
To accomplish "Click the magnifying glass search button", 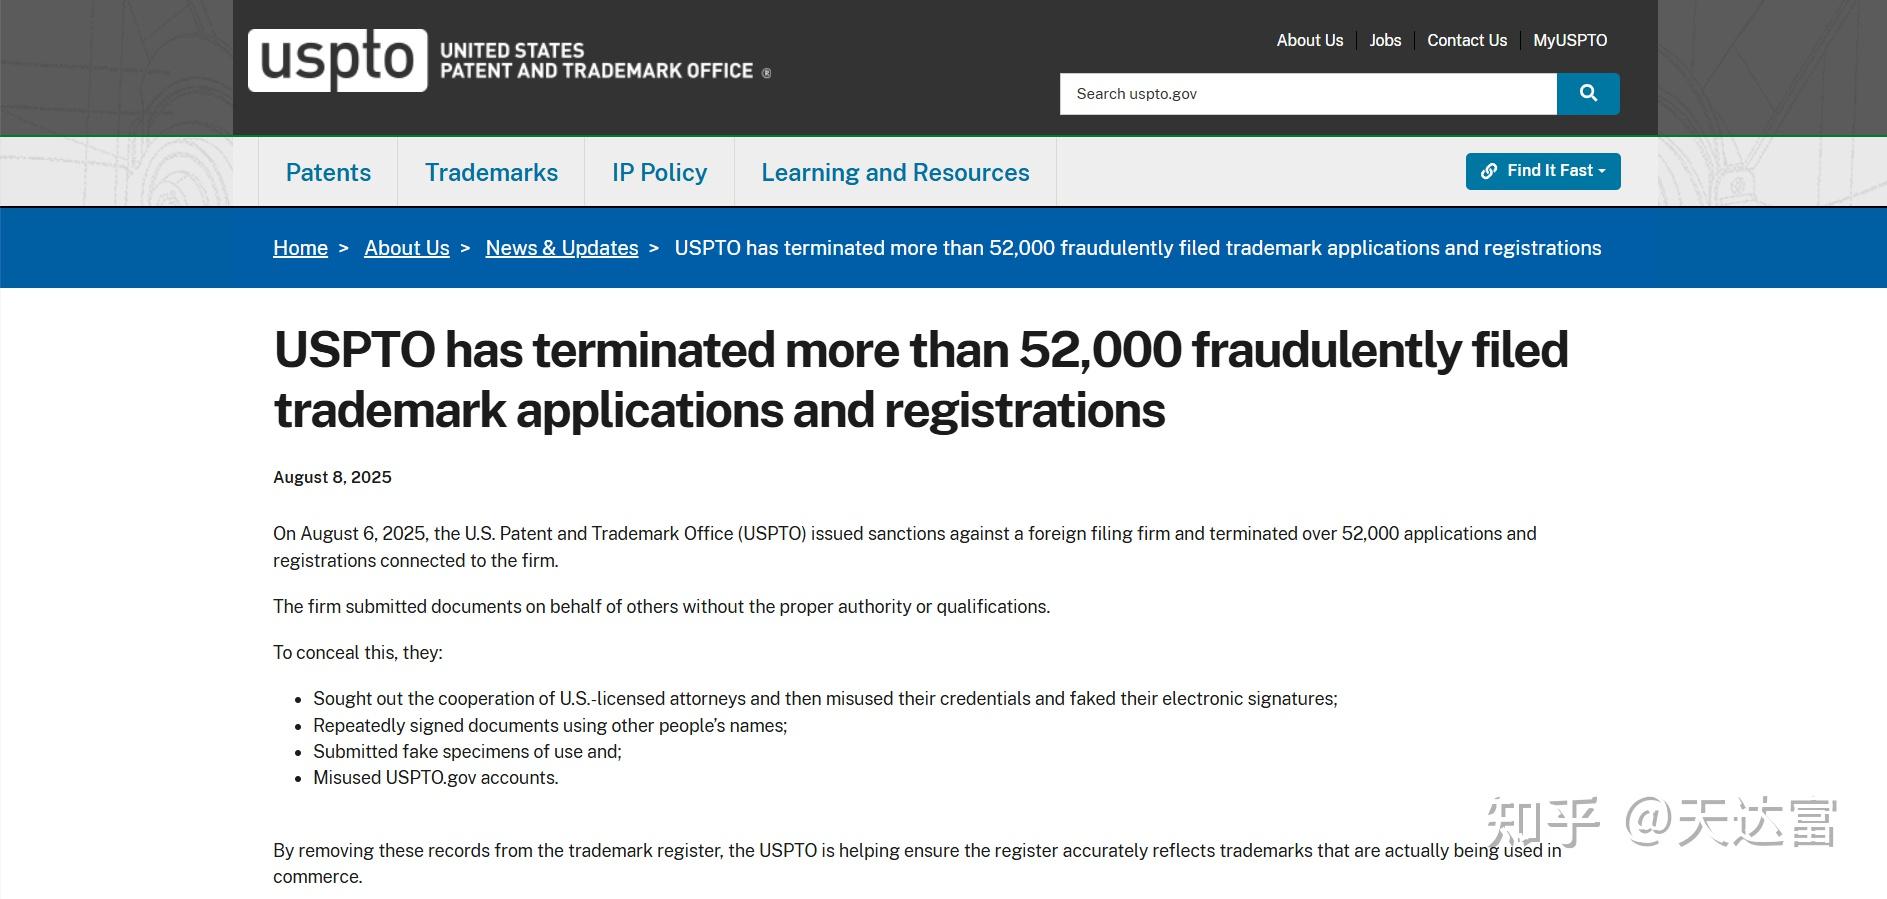I will (x=1588, y=94).
